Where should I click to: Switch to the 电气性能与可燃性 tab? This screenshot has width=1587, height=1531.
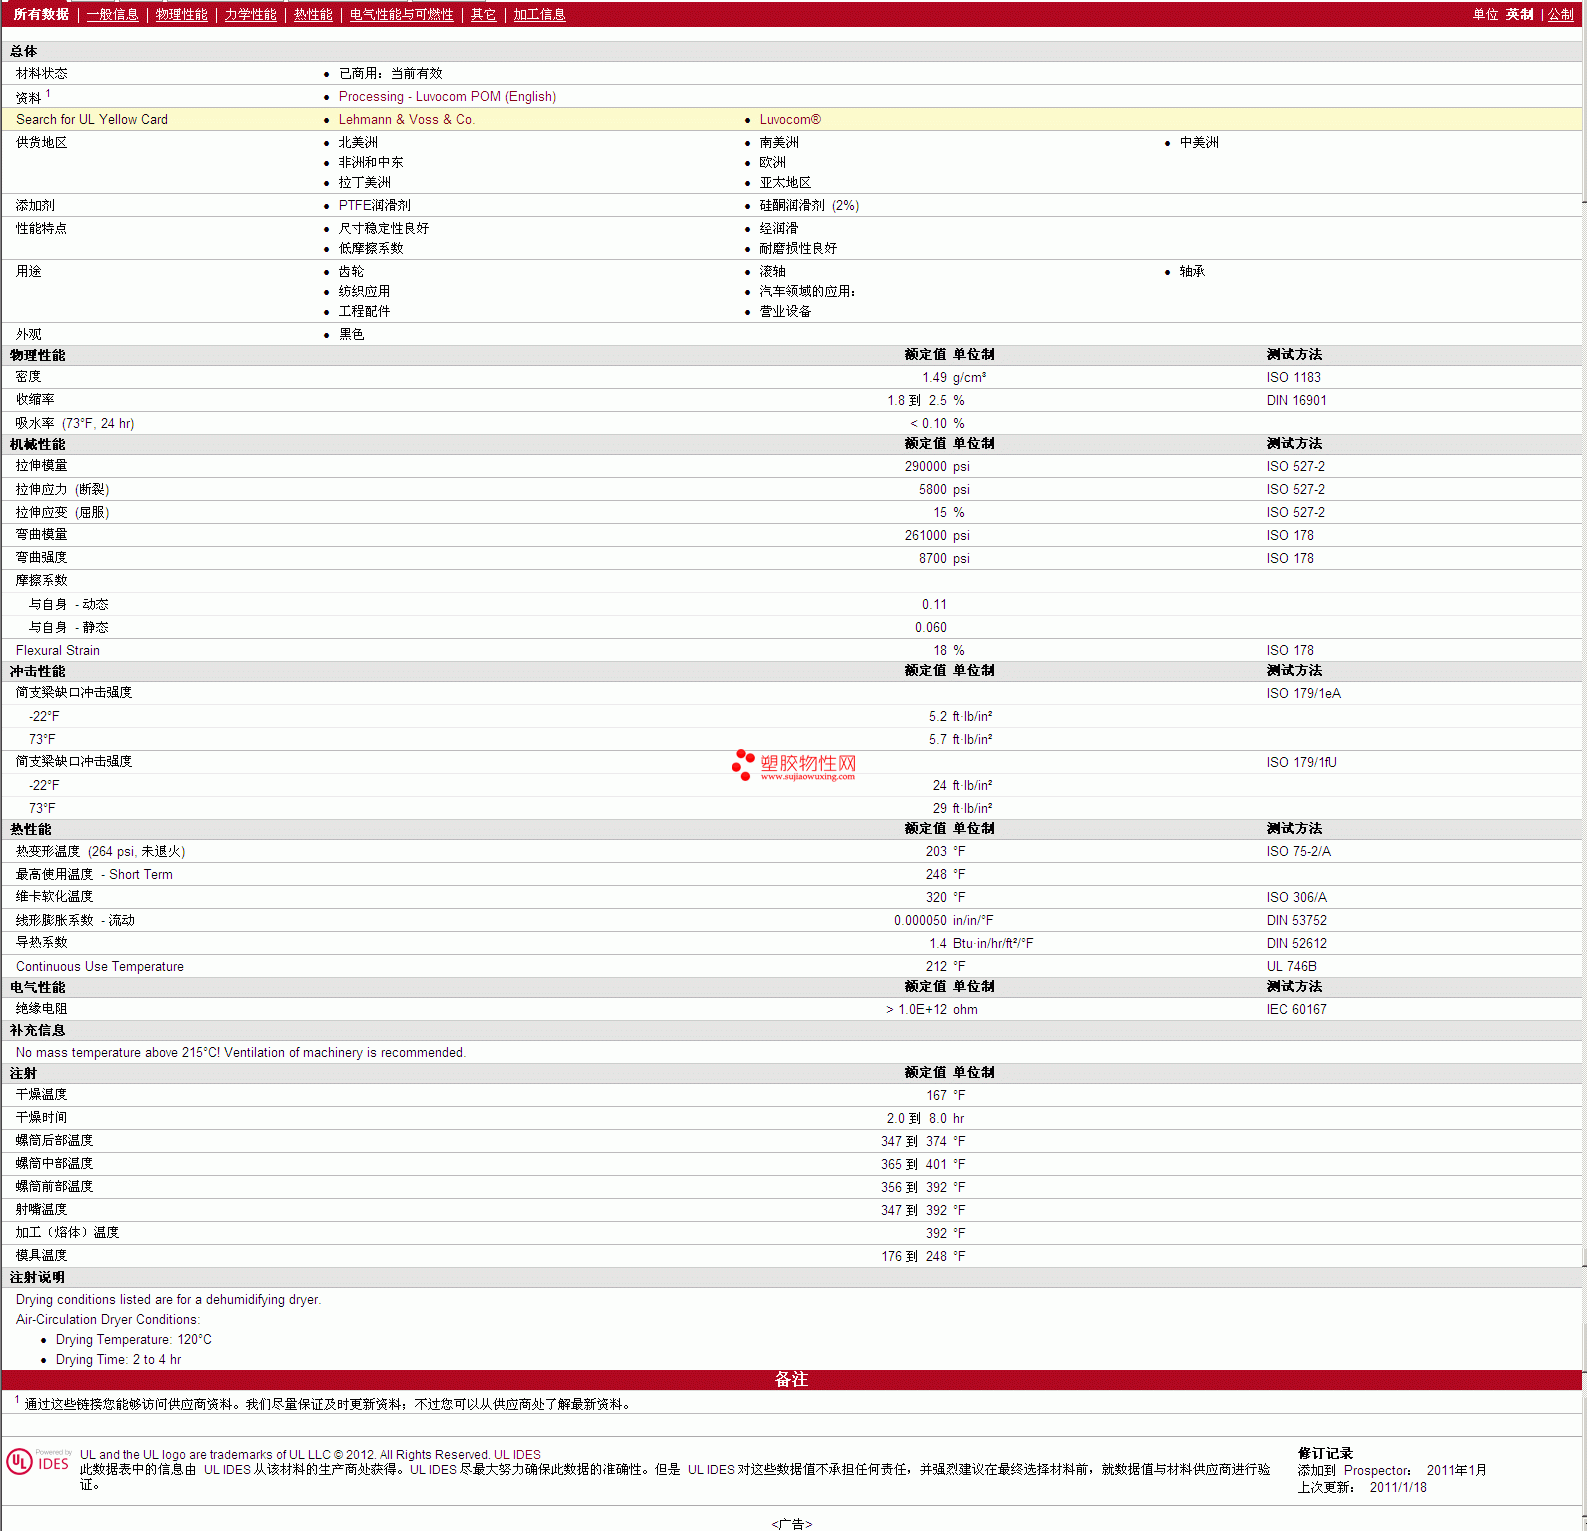(x=401, y=14)
